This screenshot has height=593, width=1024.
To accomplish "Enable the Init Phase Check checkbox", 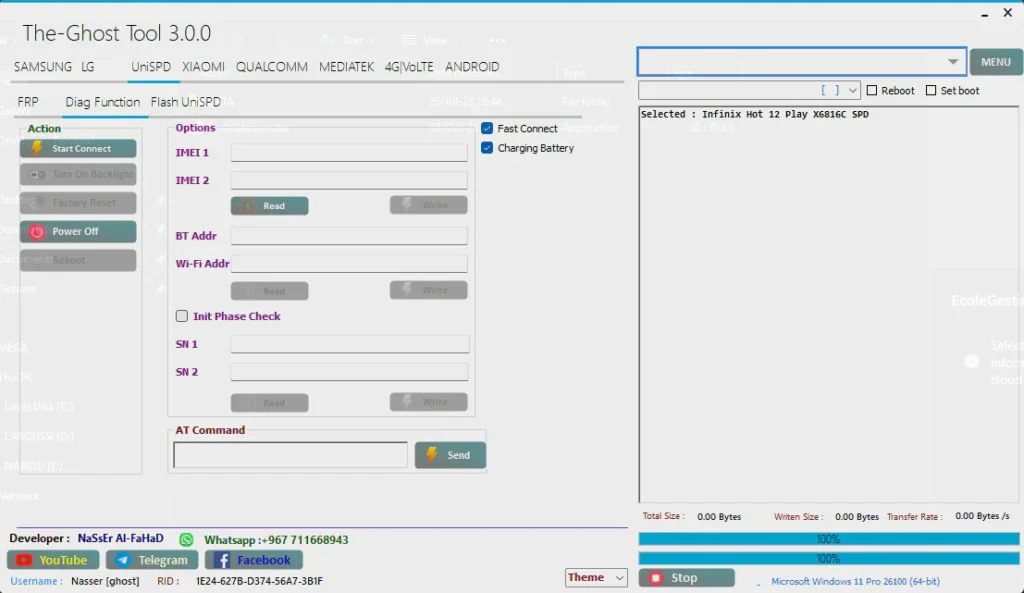I will [182, 316].
